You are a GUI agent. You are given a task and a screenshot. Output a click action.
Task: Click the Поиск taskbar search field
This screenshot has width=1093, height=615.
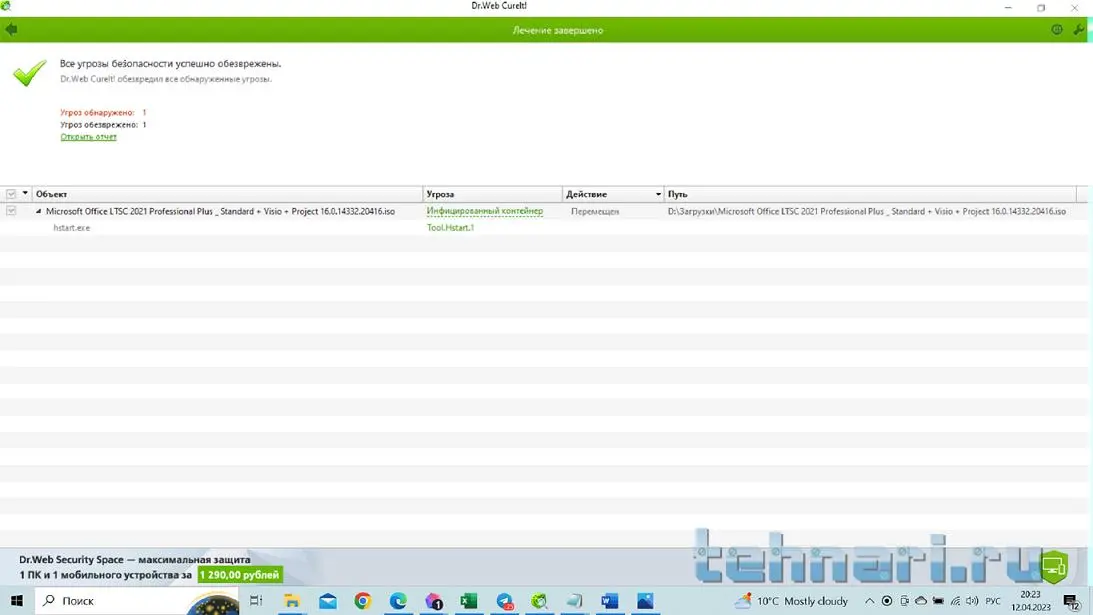point(137,600)
